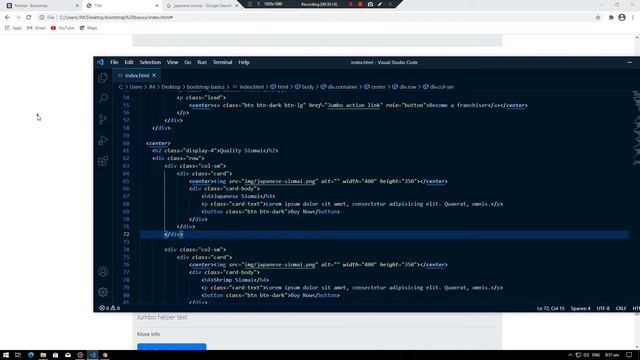Open the View menu in VS Code

[x=172, y=62]
